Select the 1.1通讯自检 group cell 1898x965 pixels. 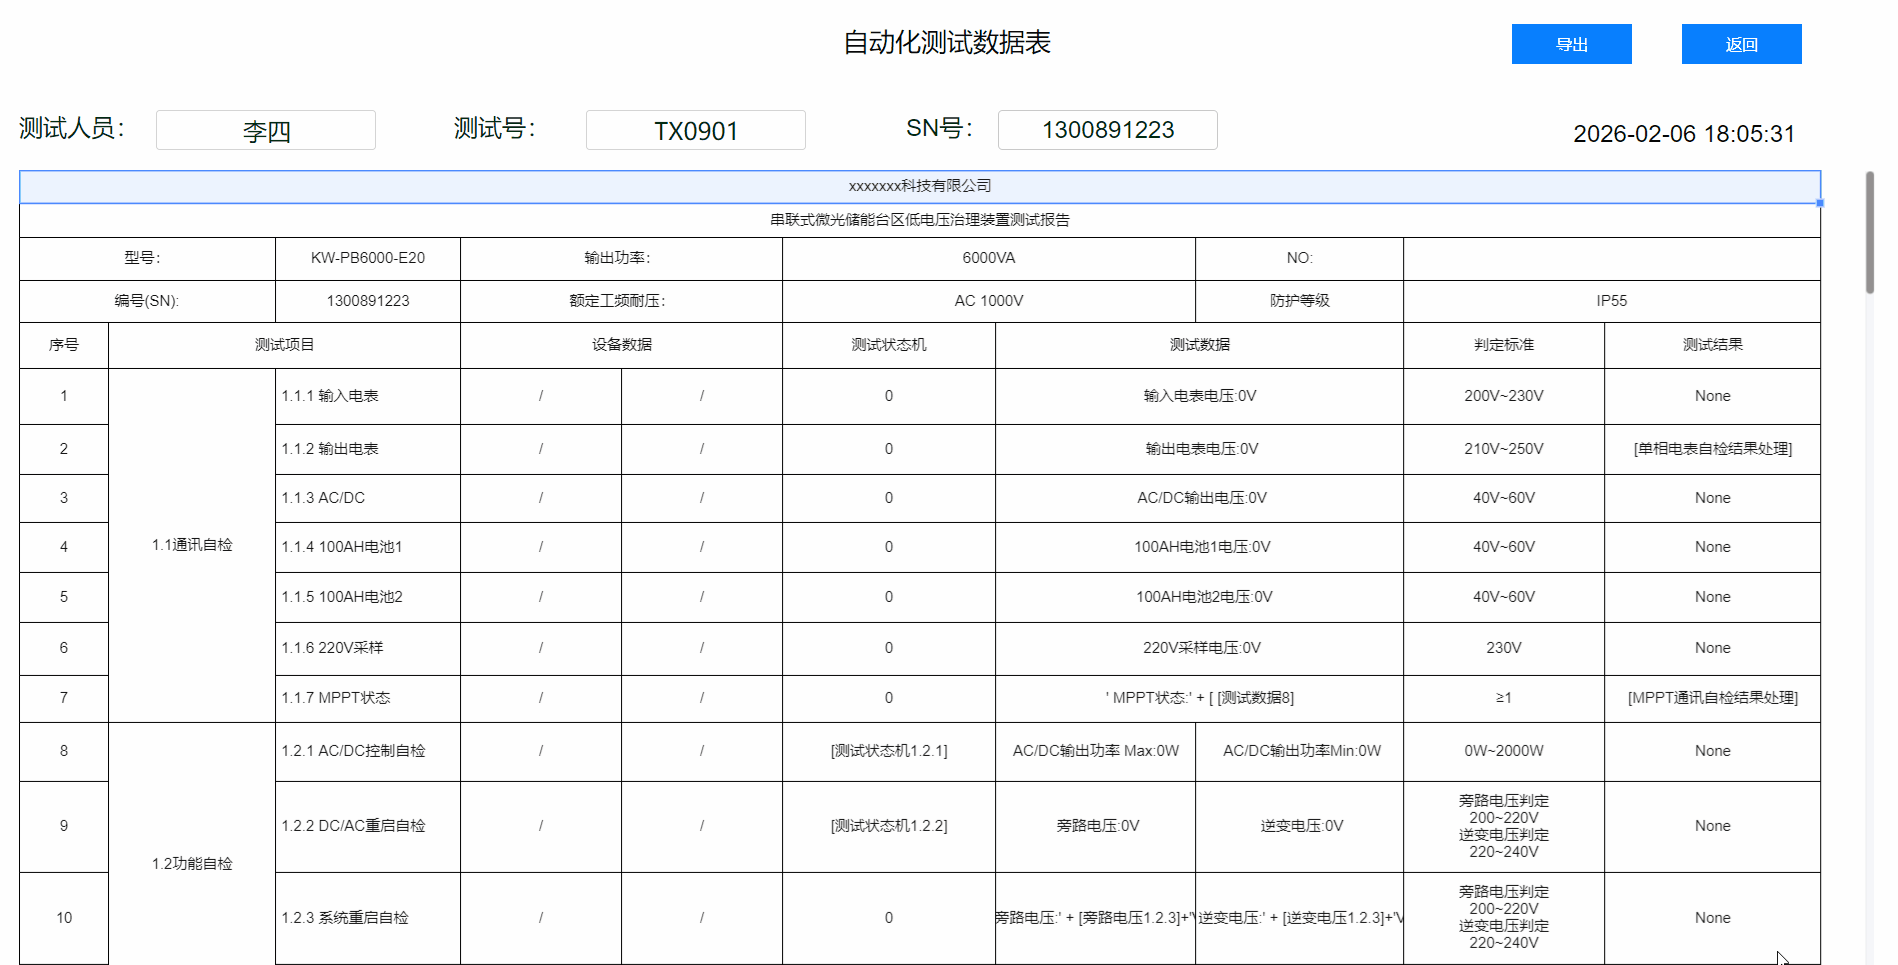click(x=191, y=545)
